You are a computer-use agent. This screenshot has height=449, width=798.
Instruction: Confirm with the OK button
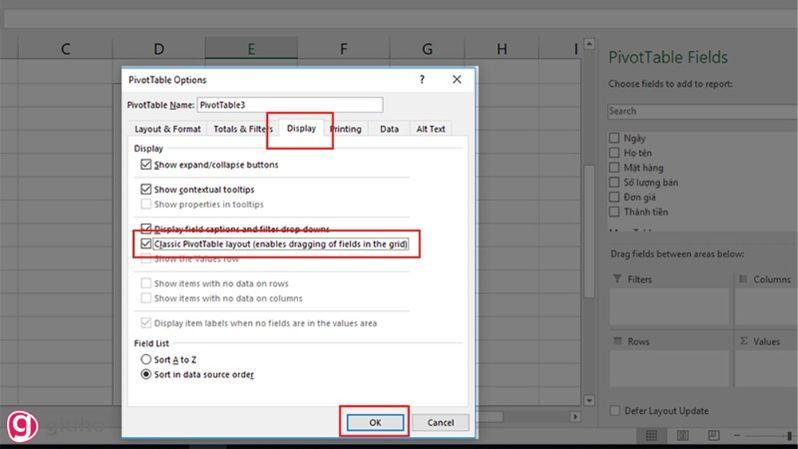[375, 422]
